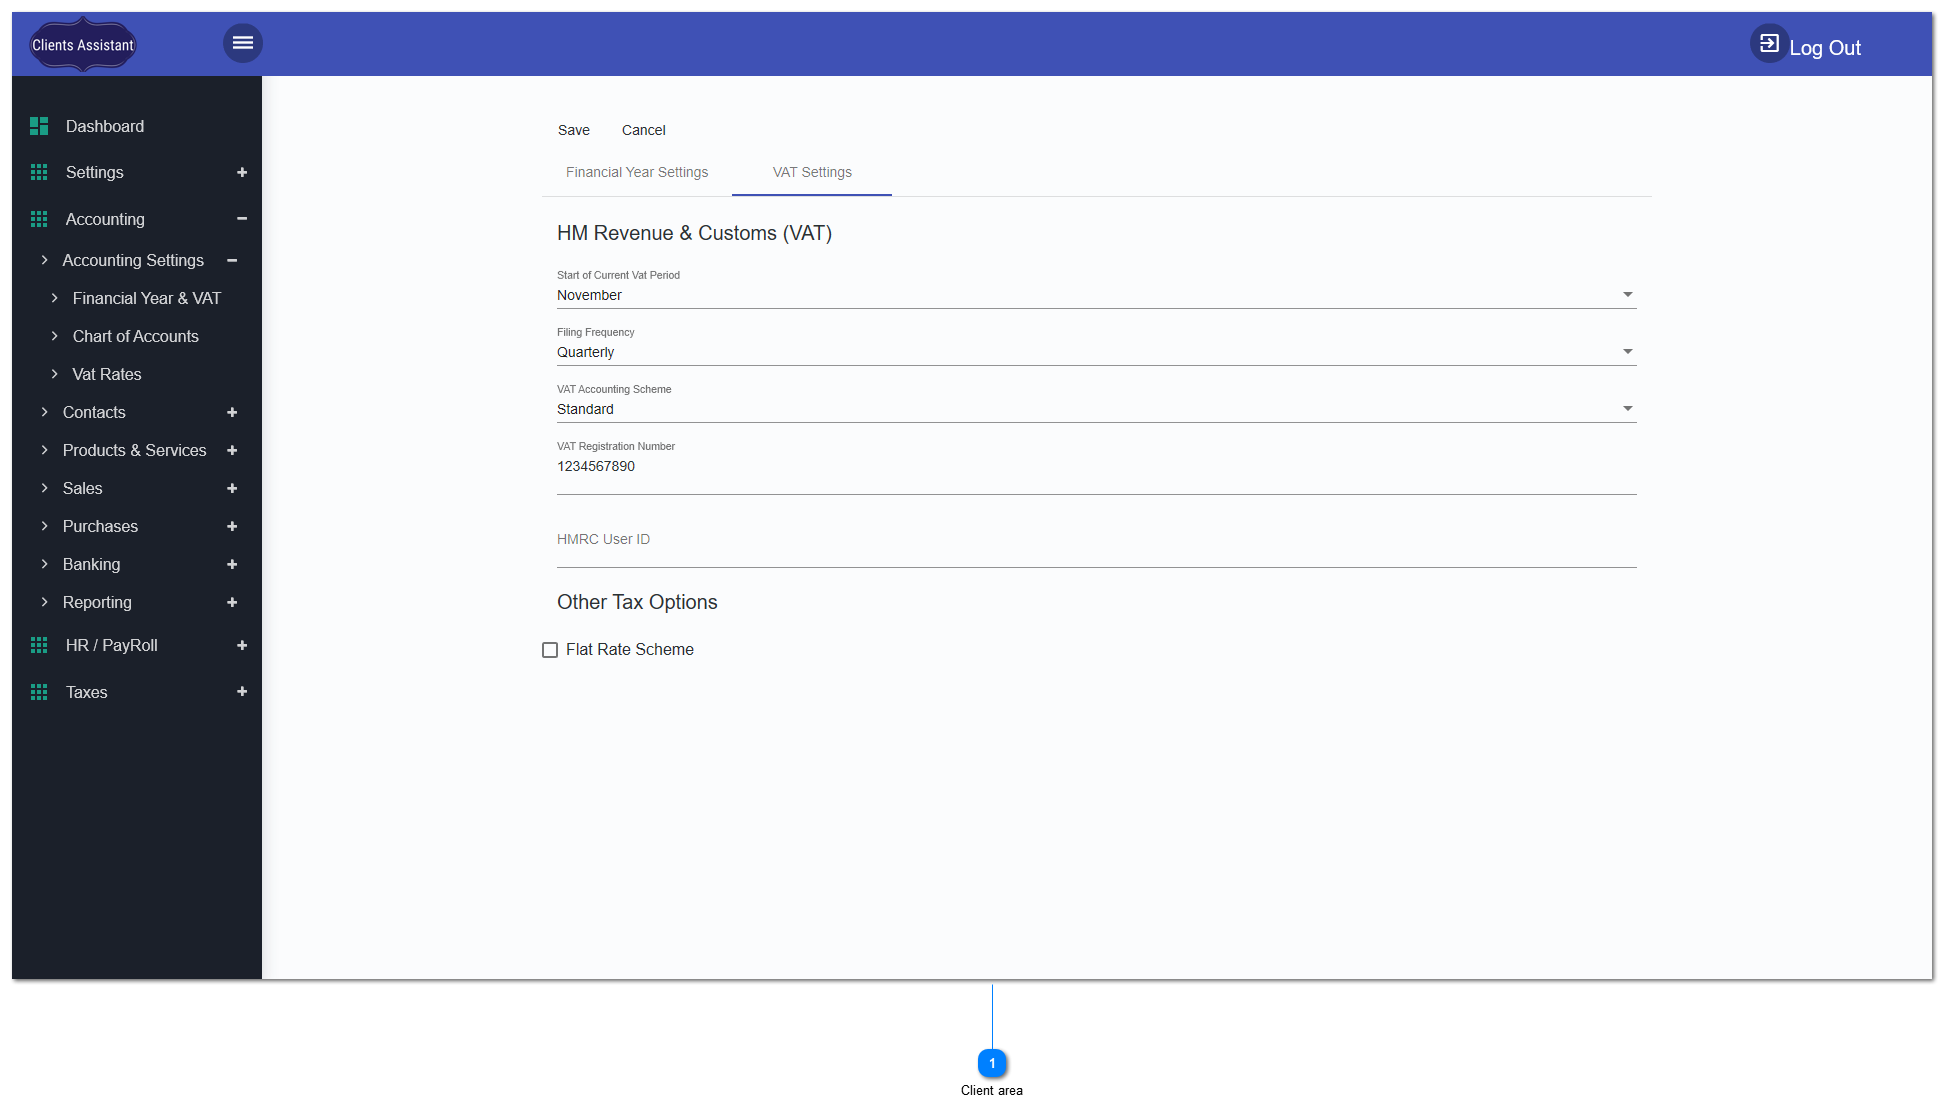Enable the Flat Rate Scheme checkbox
Viewport: 1948px width, 1114px height.
point(550,650)
